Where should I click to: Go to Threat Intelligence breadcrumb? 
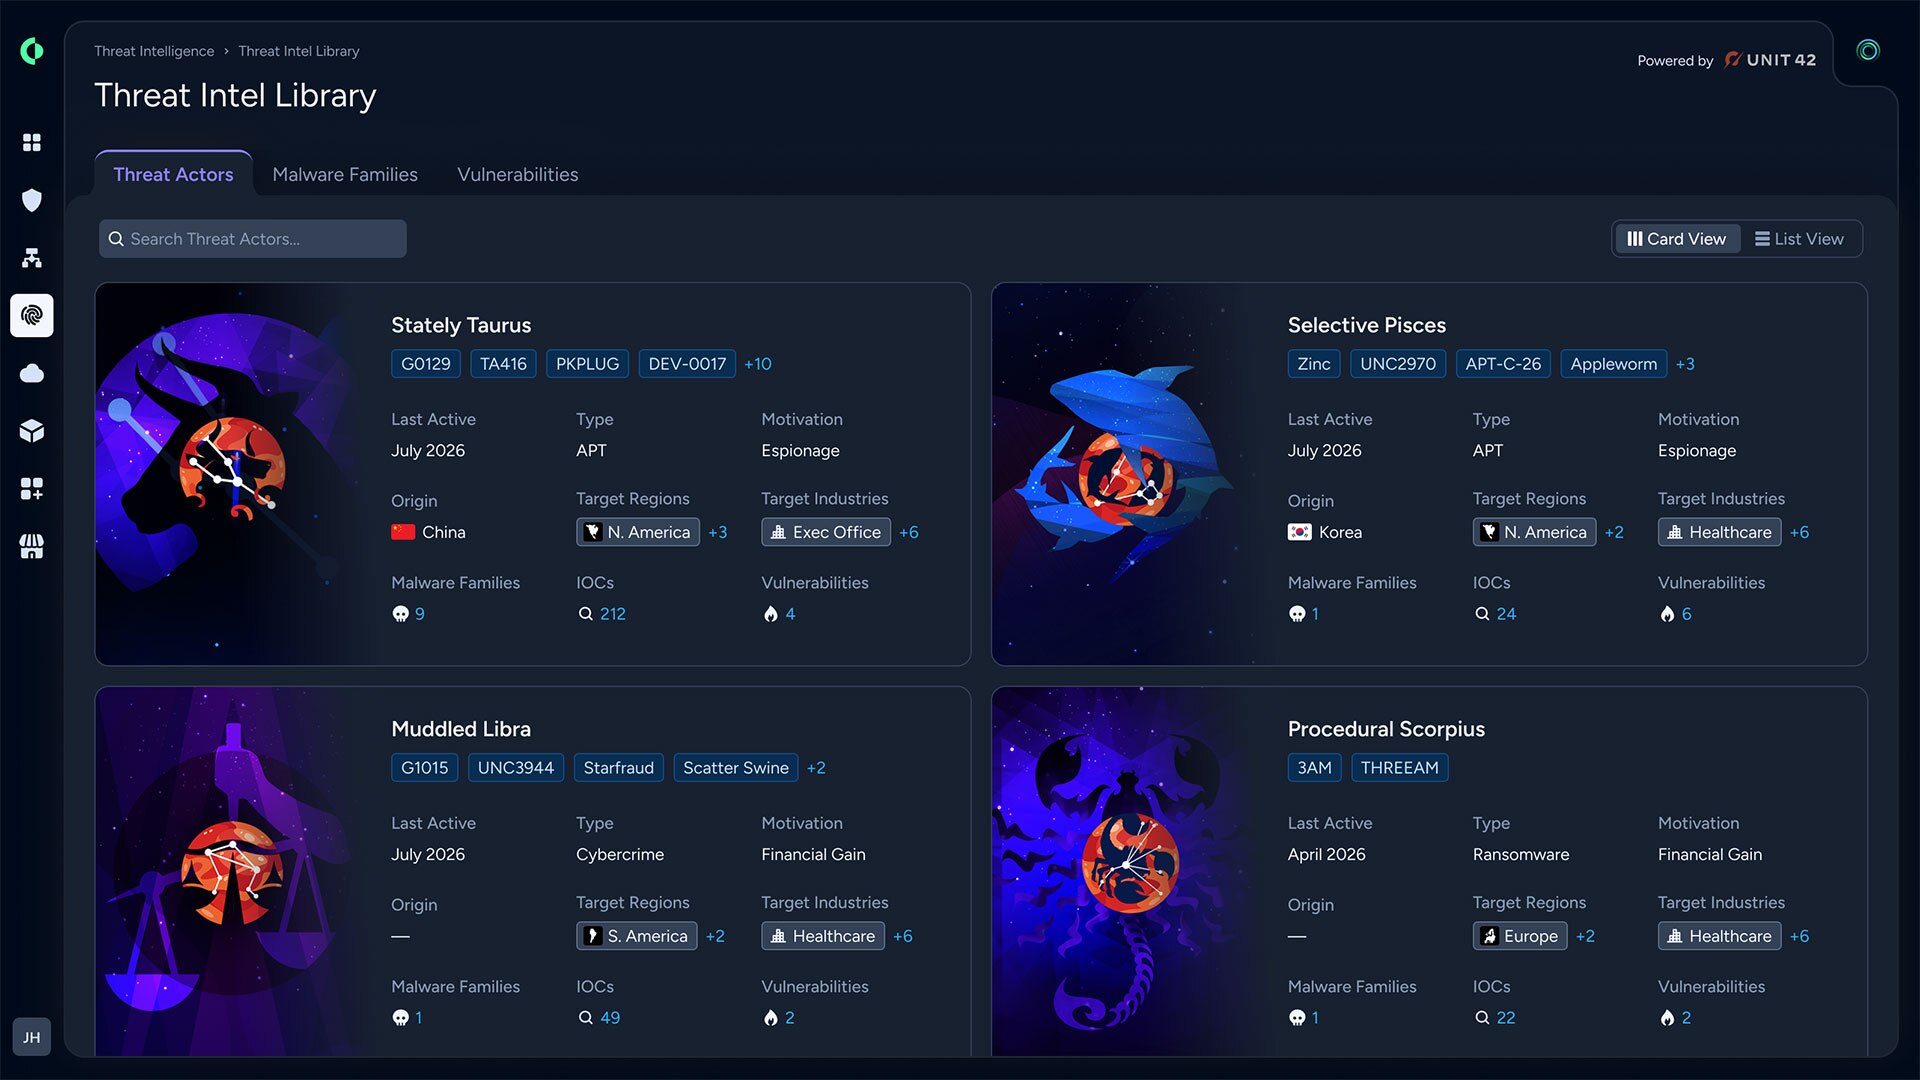(x=154, y=51)
